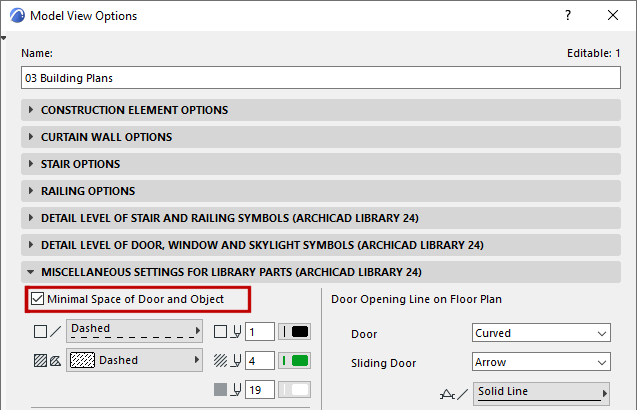Expand Detail Level of Door, Window and Skylight Symbols

coord(321,245)
